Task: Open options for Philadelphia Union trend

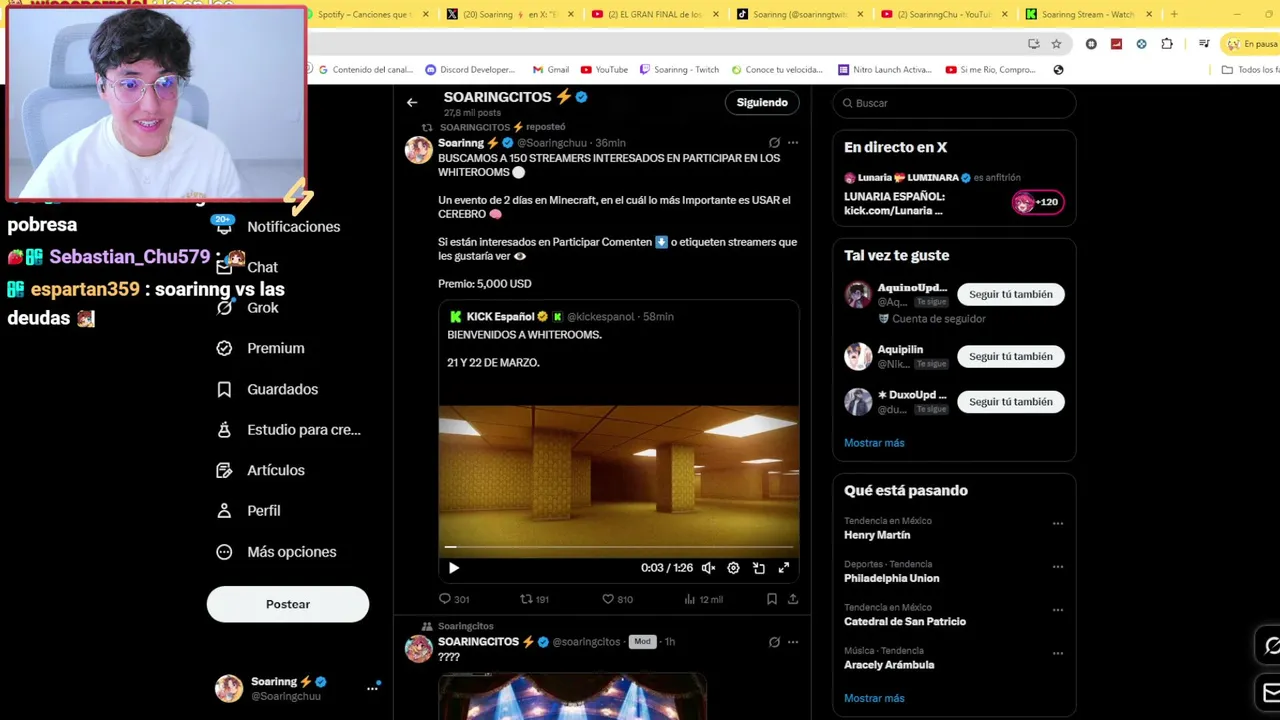Action: point(1057,567)
